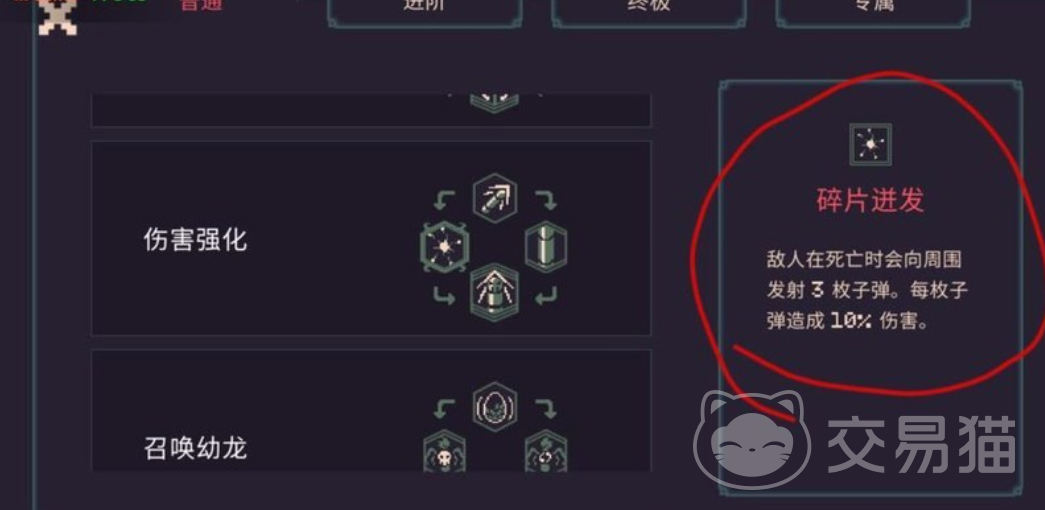Select the highlighted burst-shard hexagon skill

click(445, 247)
